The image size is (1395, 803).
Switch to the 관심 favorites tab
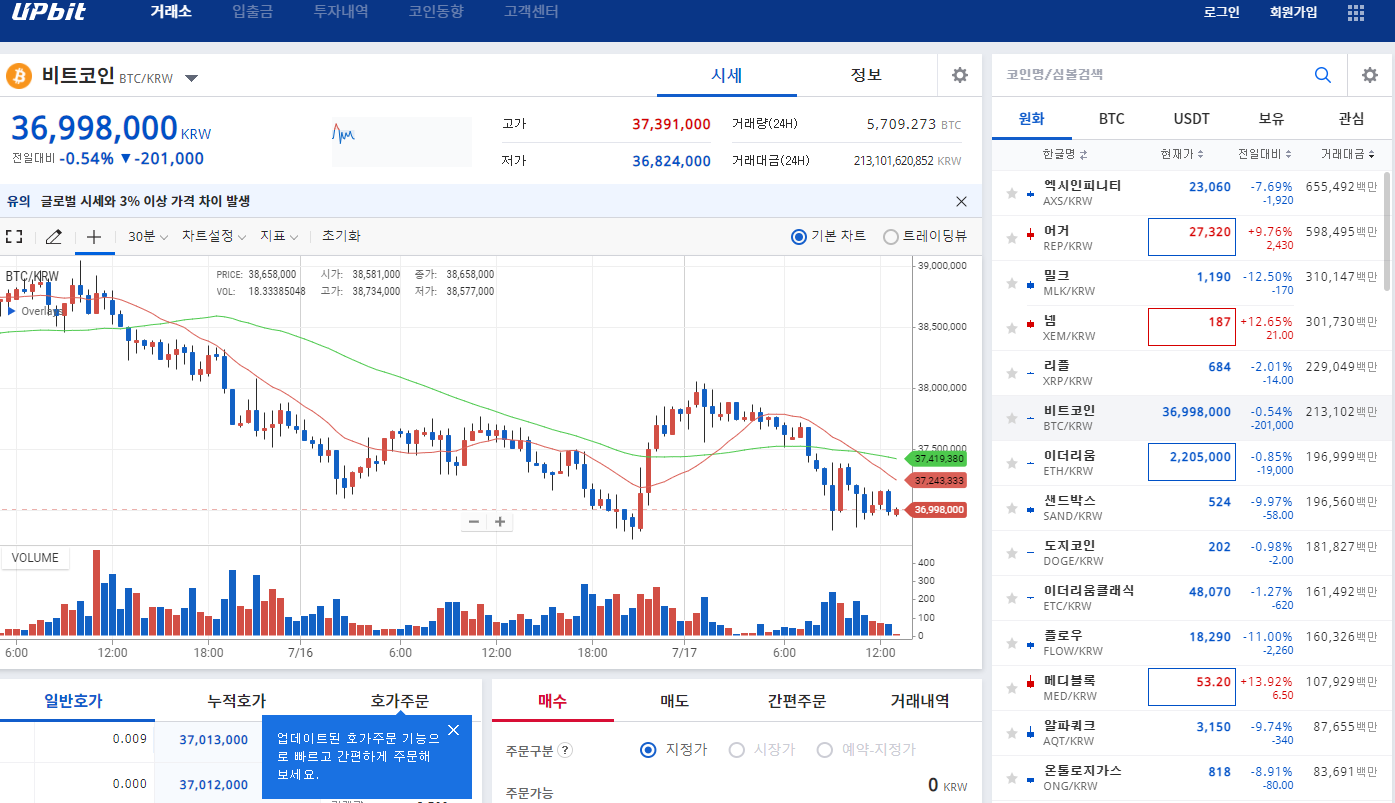1351,118
